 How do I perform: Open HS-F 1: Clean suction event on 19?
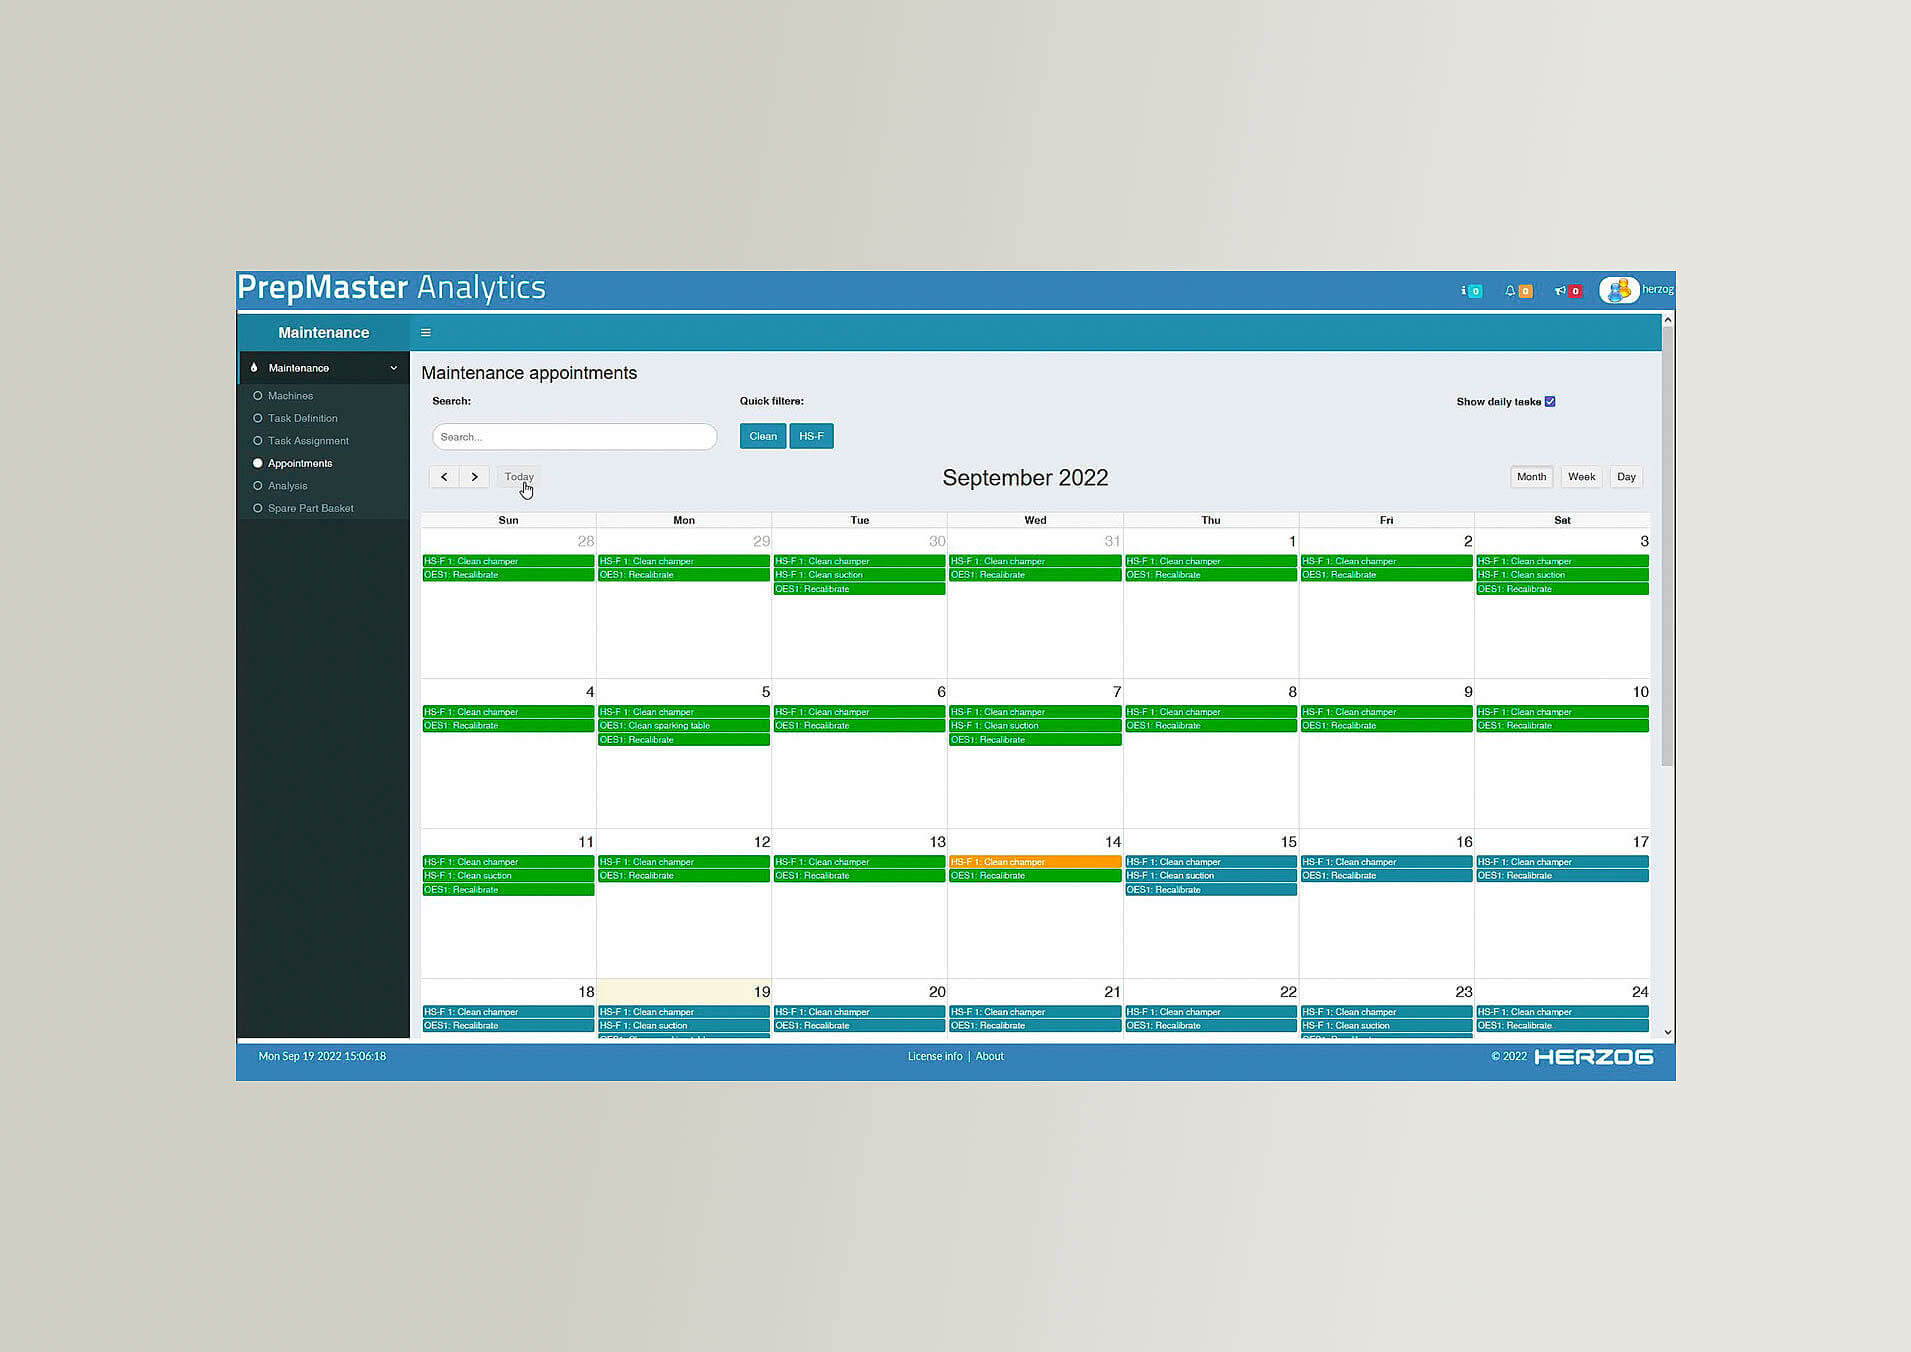click(684, 1026)
